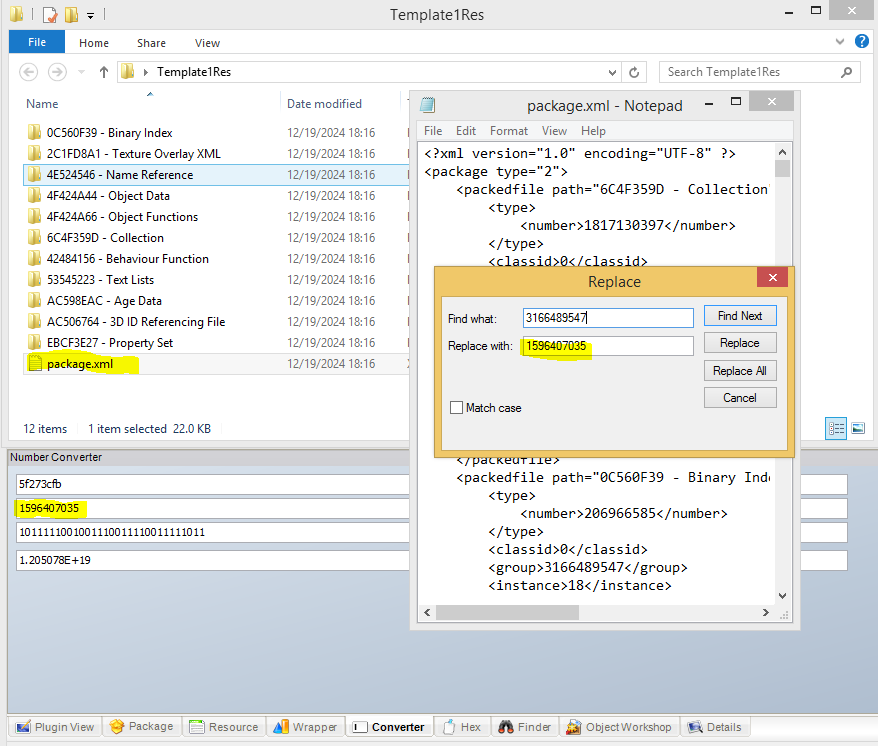The image size is (878, 746).
Task: Select the Wrapper tab
Action: pos(305,727)
